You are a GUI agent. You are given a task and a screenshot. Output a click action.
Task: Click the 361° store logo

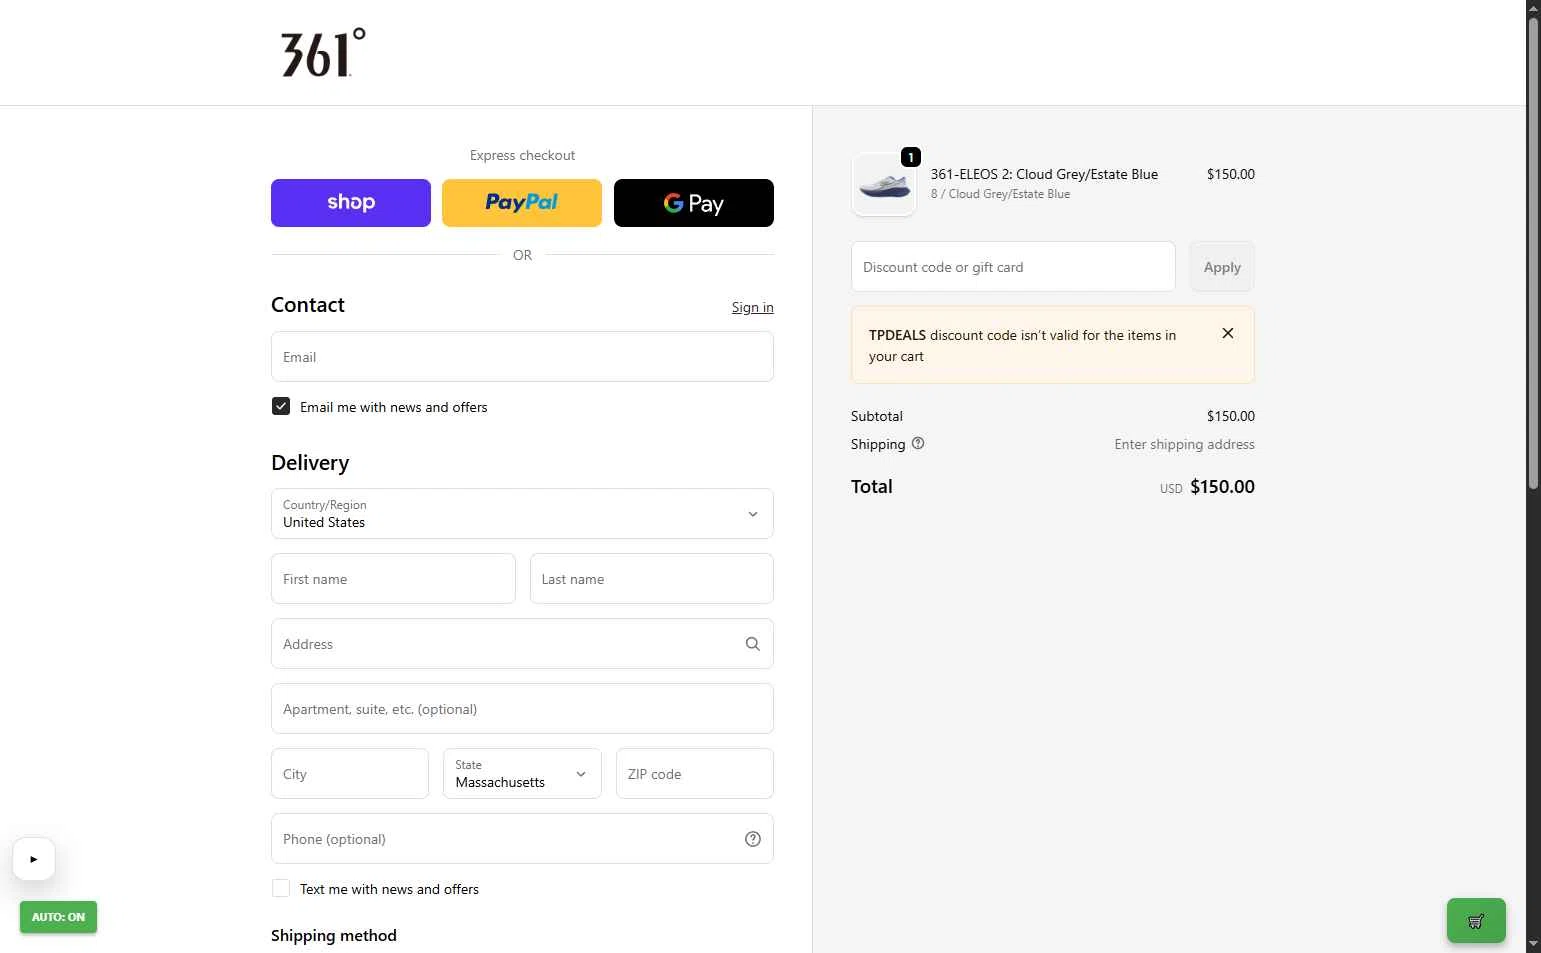[x=323, y=53]
